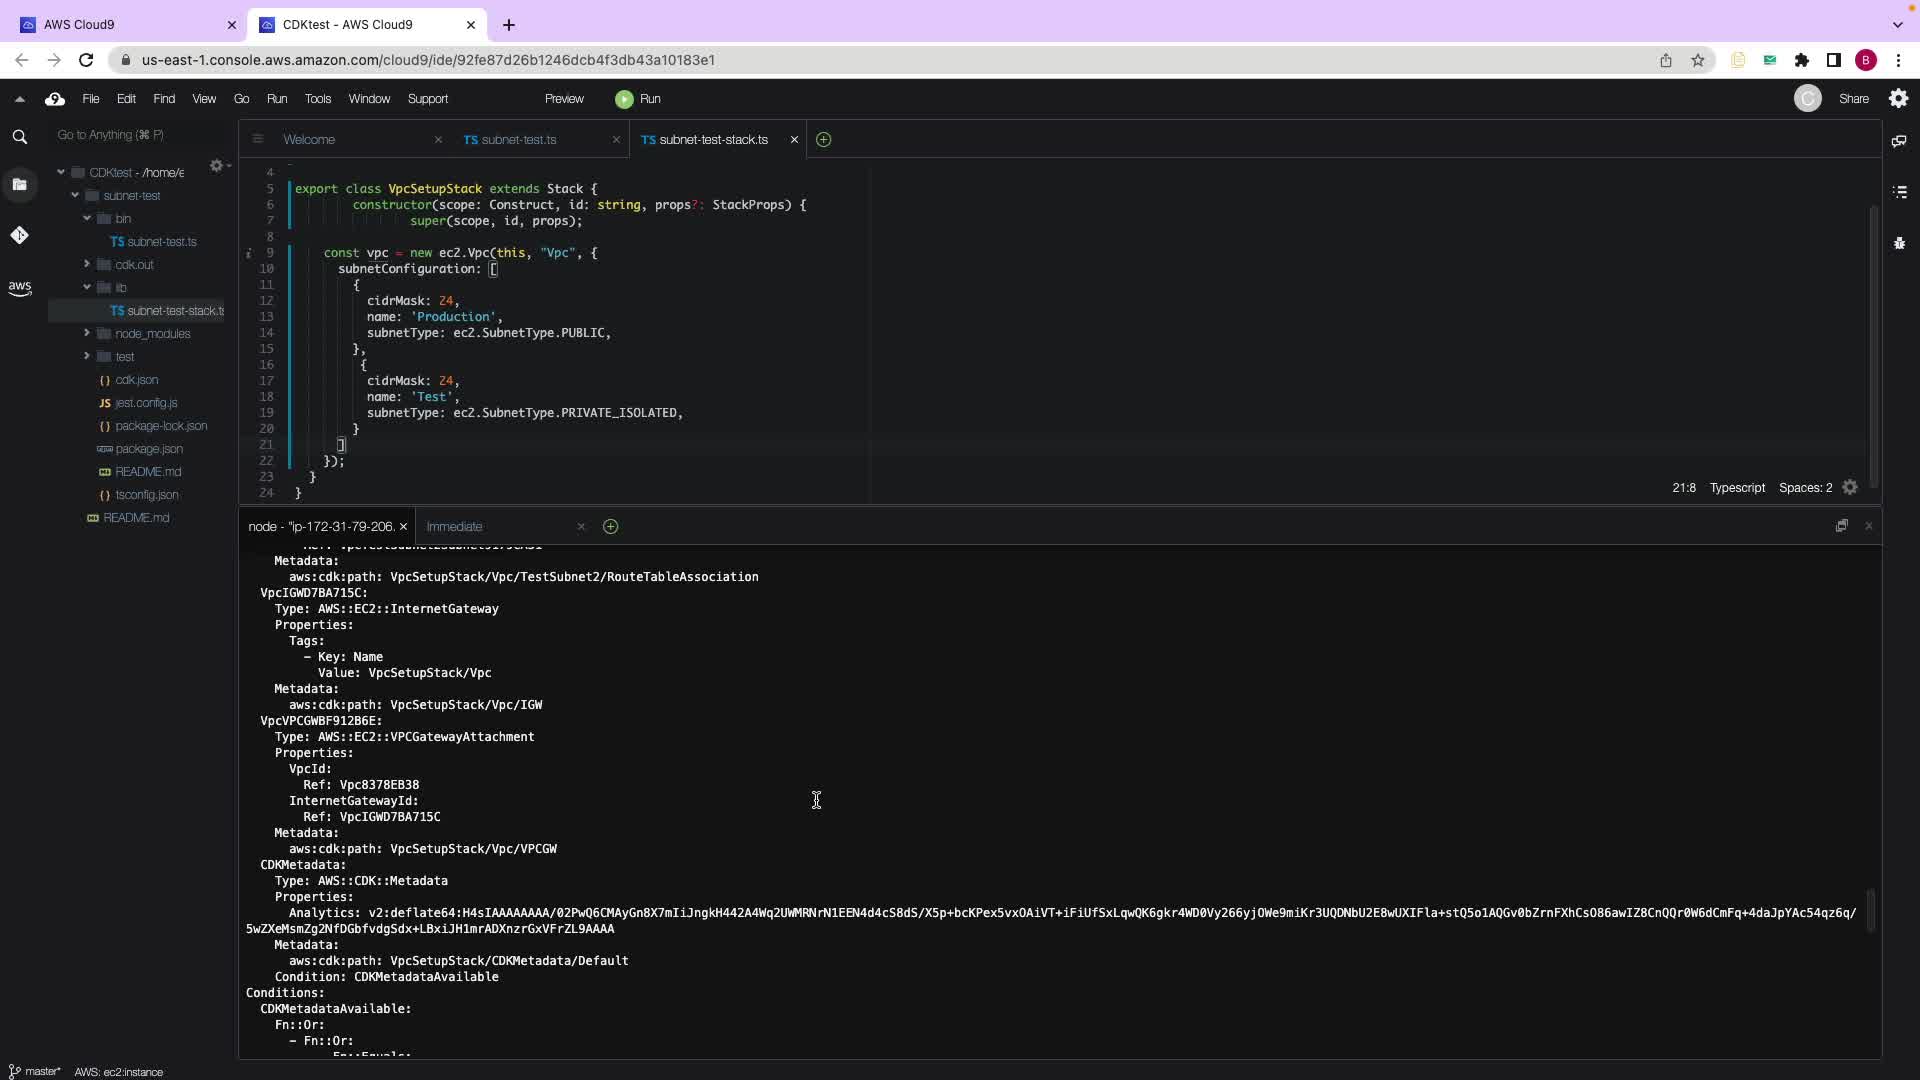Click the Share button
1920x1080 pixels.
coord(1853,99)
